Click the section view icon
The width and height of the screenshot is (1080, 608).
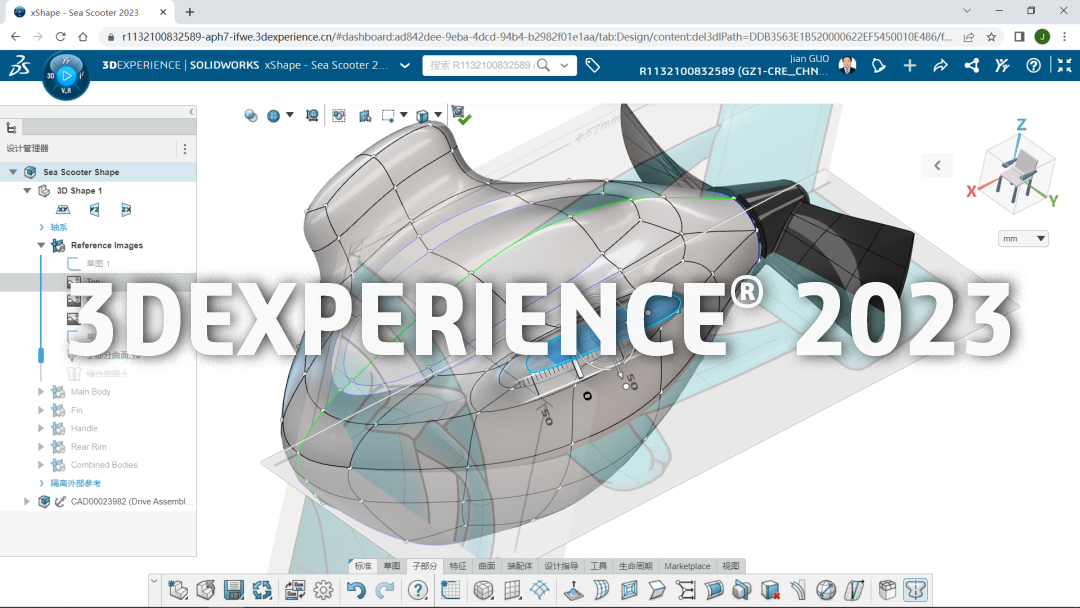pos(365,116)
